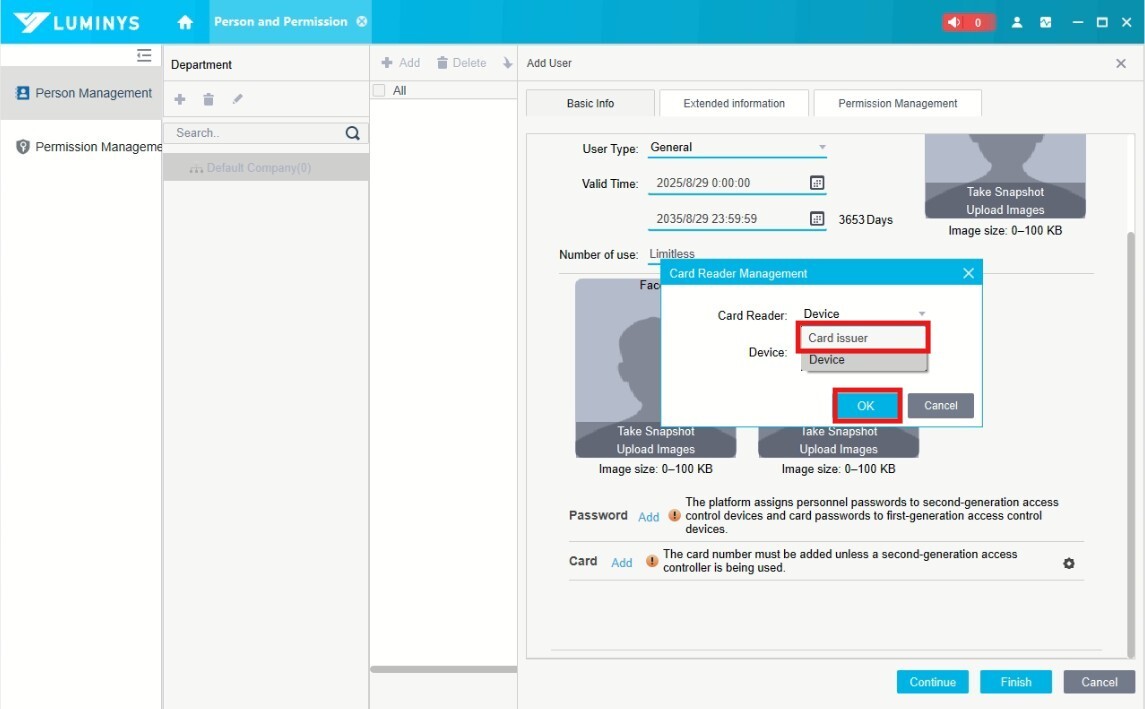Switch to the Permission Management tab

(x=897, y=103)
